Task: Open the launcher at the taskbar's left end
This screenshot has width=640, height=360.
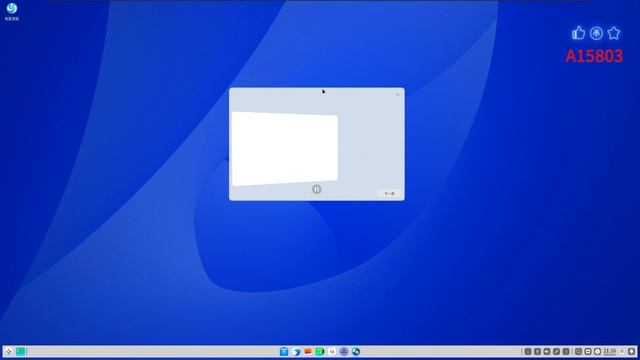Action: pos(9,351)
